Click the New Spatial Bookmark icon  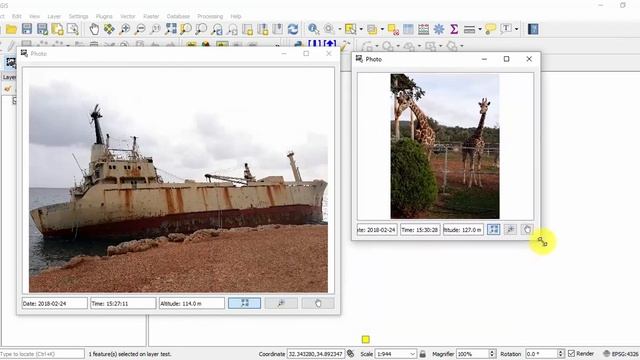point(262,29)
